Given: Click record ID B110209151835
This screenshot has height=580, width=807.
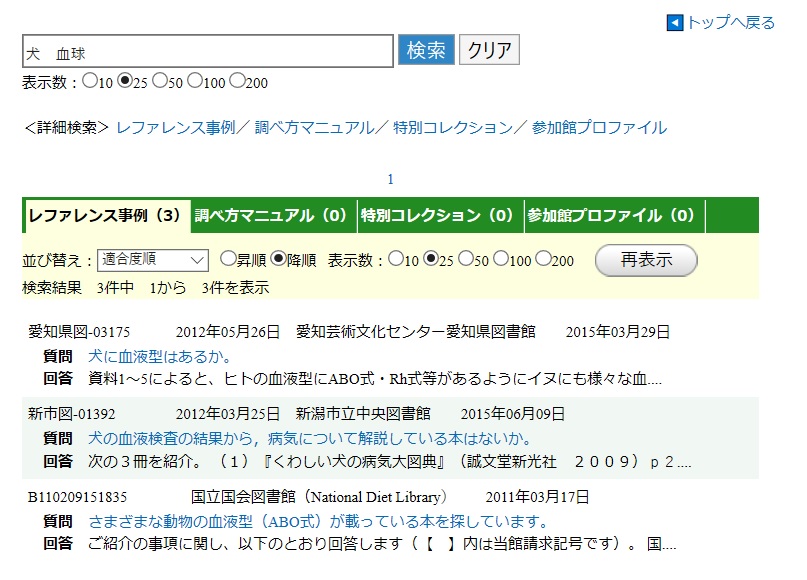Looking at the screenshot, I should (77, 497).
